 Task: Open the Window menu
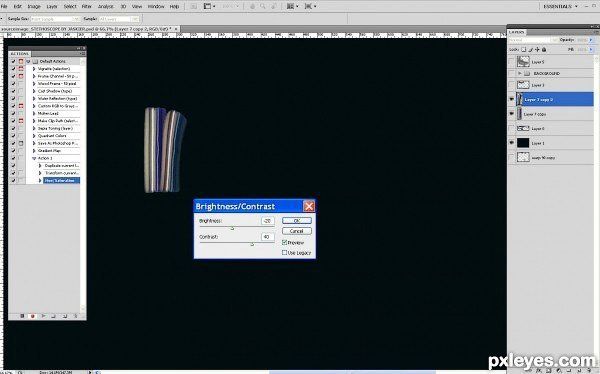click(156, 7)
